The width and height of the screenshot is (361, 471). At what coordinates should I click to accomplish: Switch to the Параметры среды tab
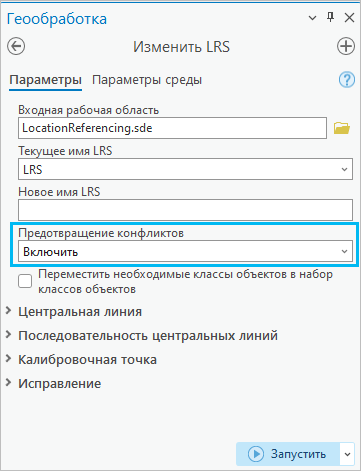tap(147, 80)
